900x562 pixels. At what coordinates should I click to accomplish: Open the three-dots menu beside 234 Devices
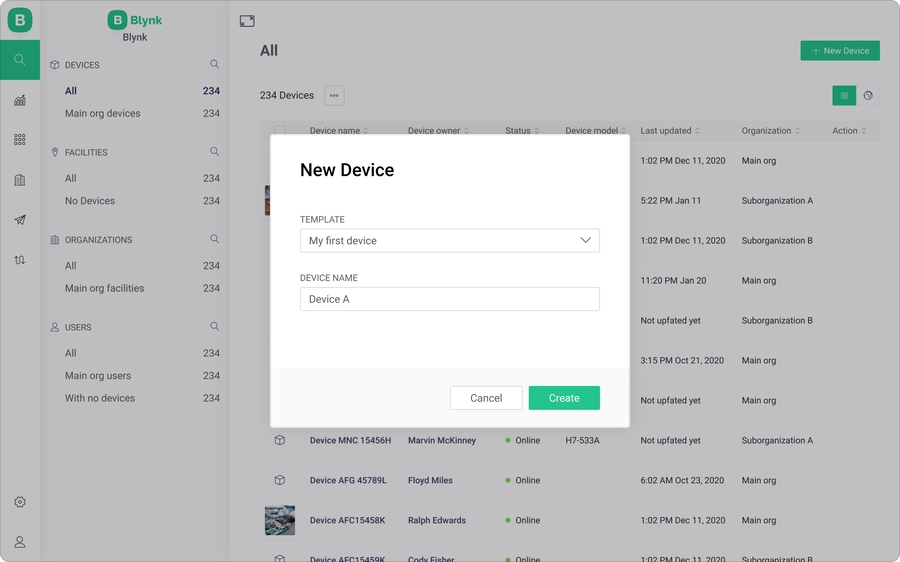coord(334,96)
